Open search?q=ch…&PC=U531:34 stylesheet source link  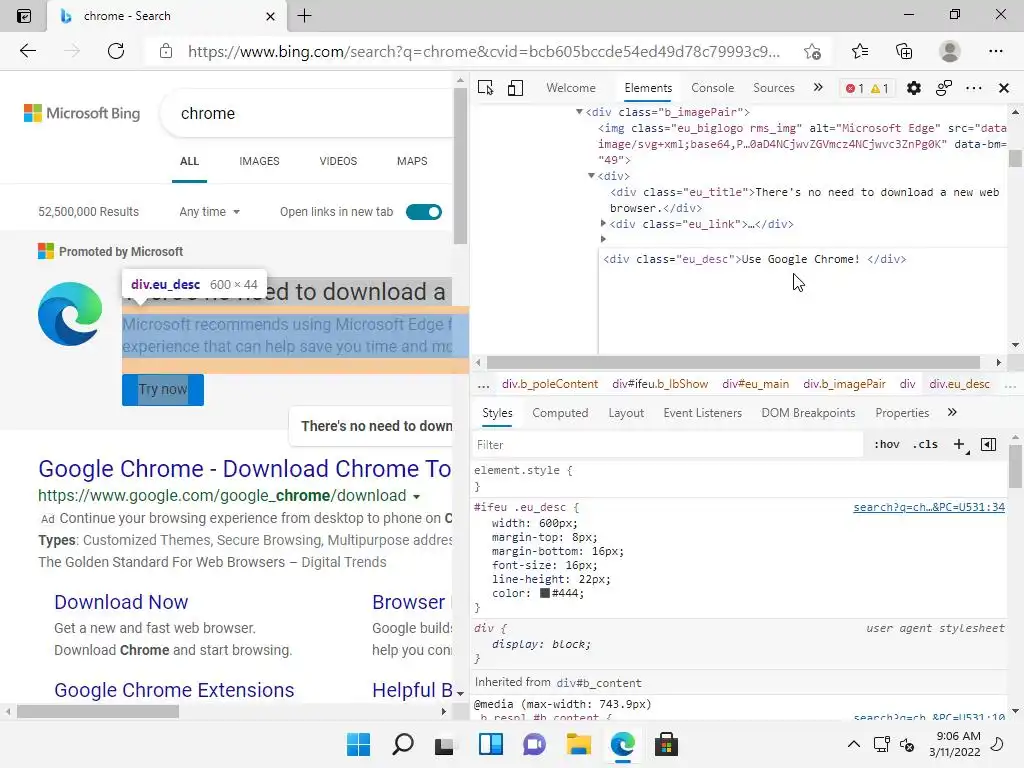(x=929, y=507)
